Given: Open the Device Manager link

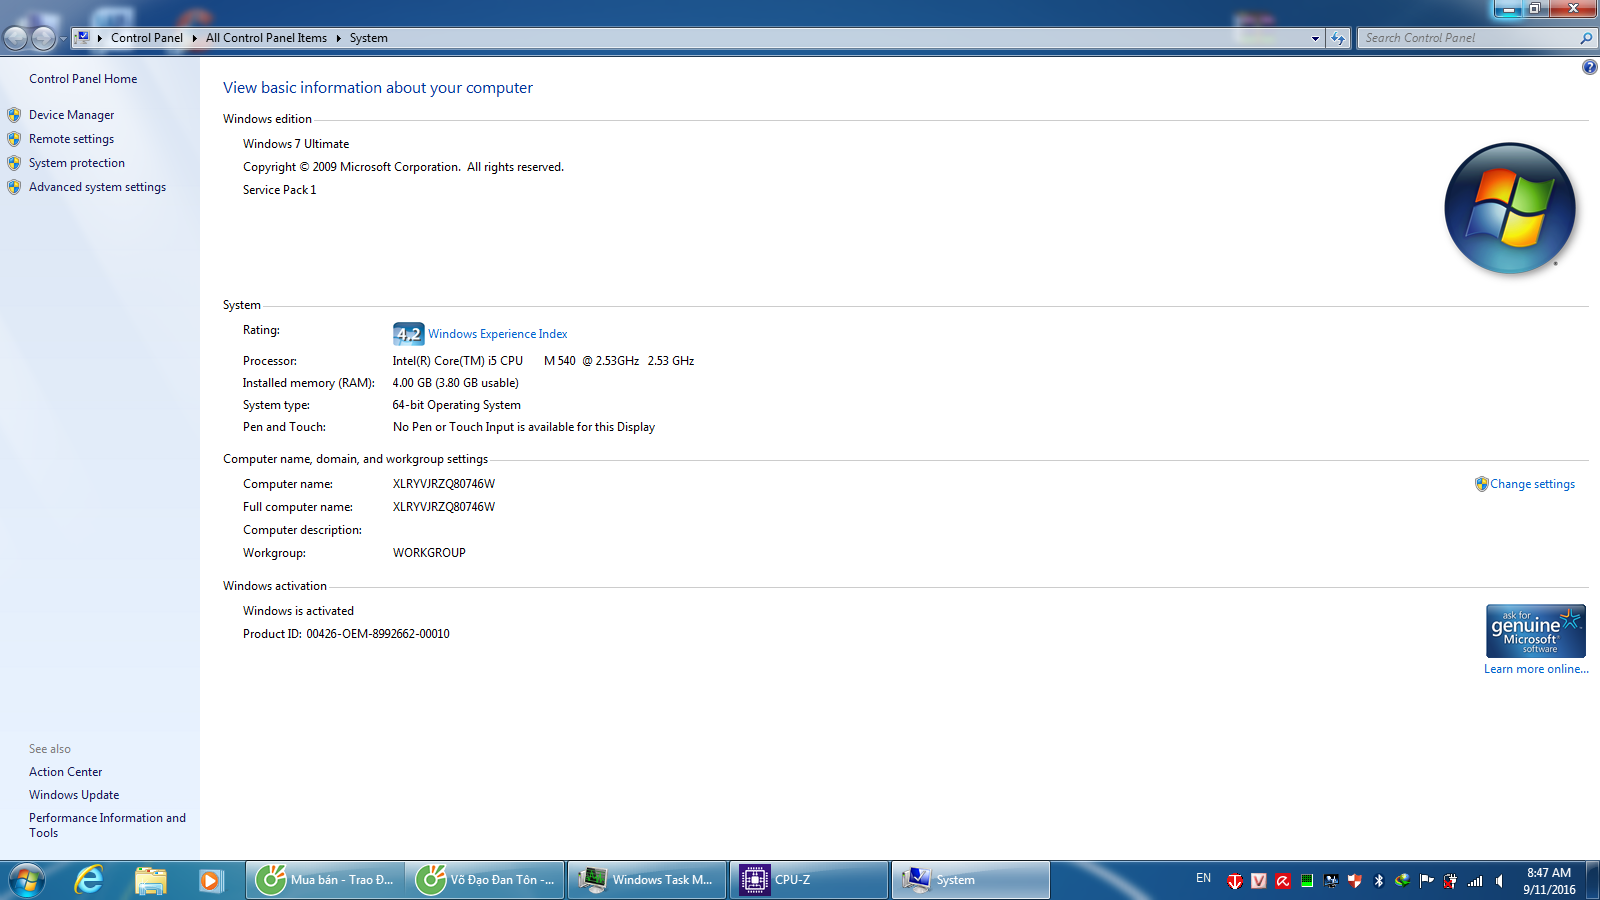Looking at the screenshot, I should coord(71,115).
